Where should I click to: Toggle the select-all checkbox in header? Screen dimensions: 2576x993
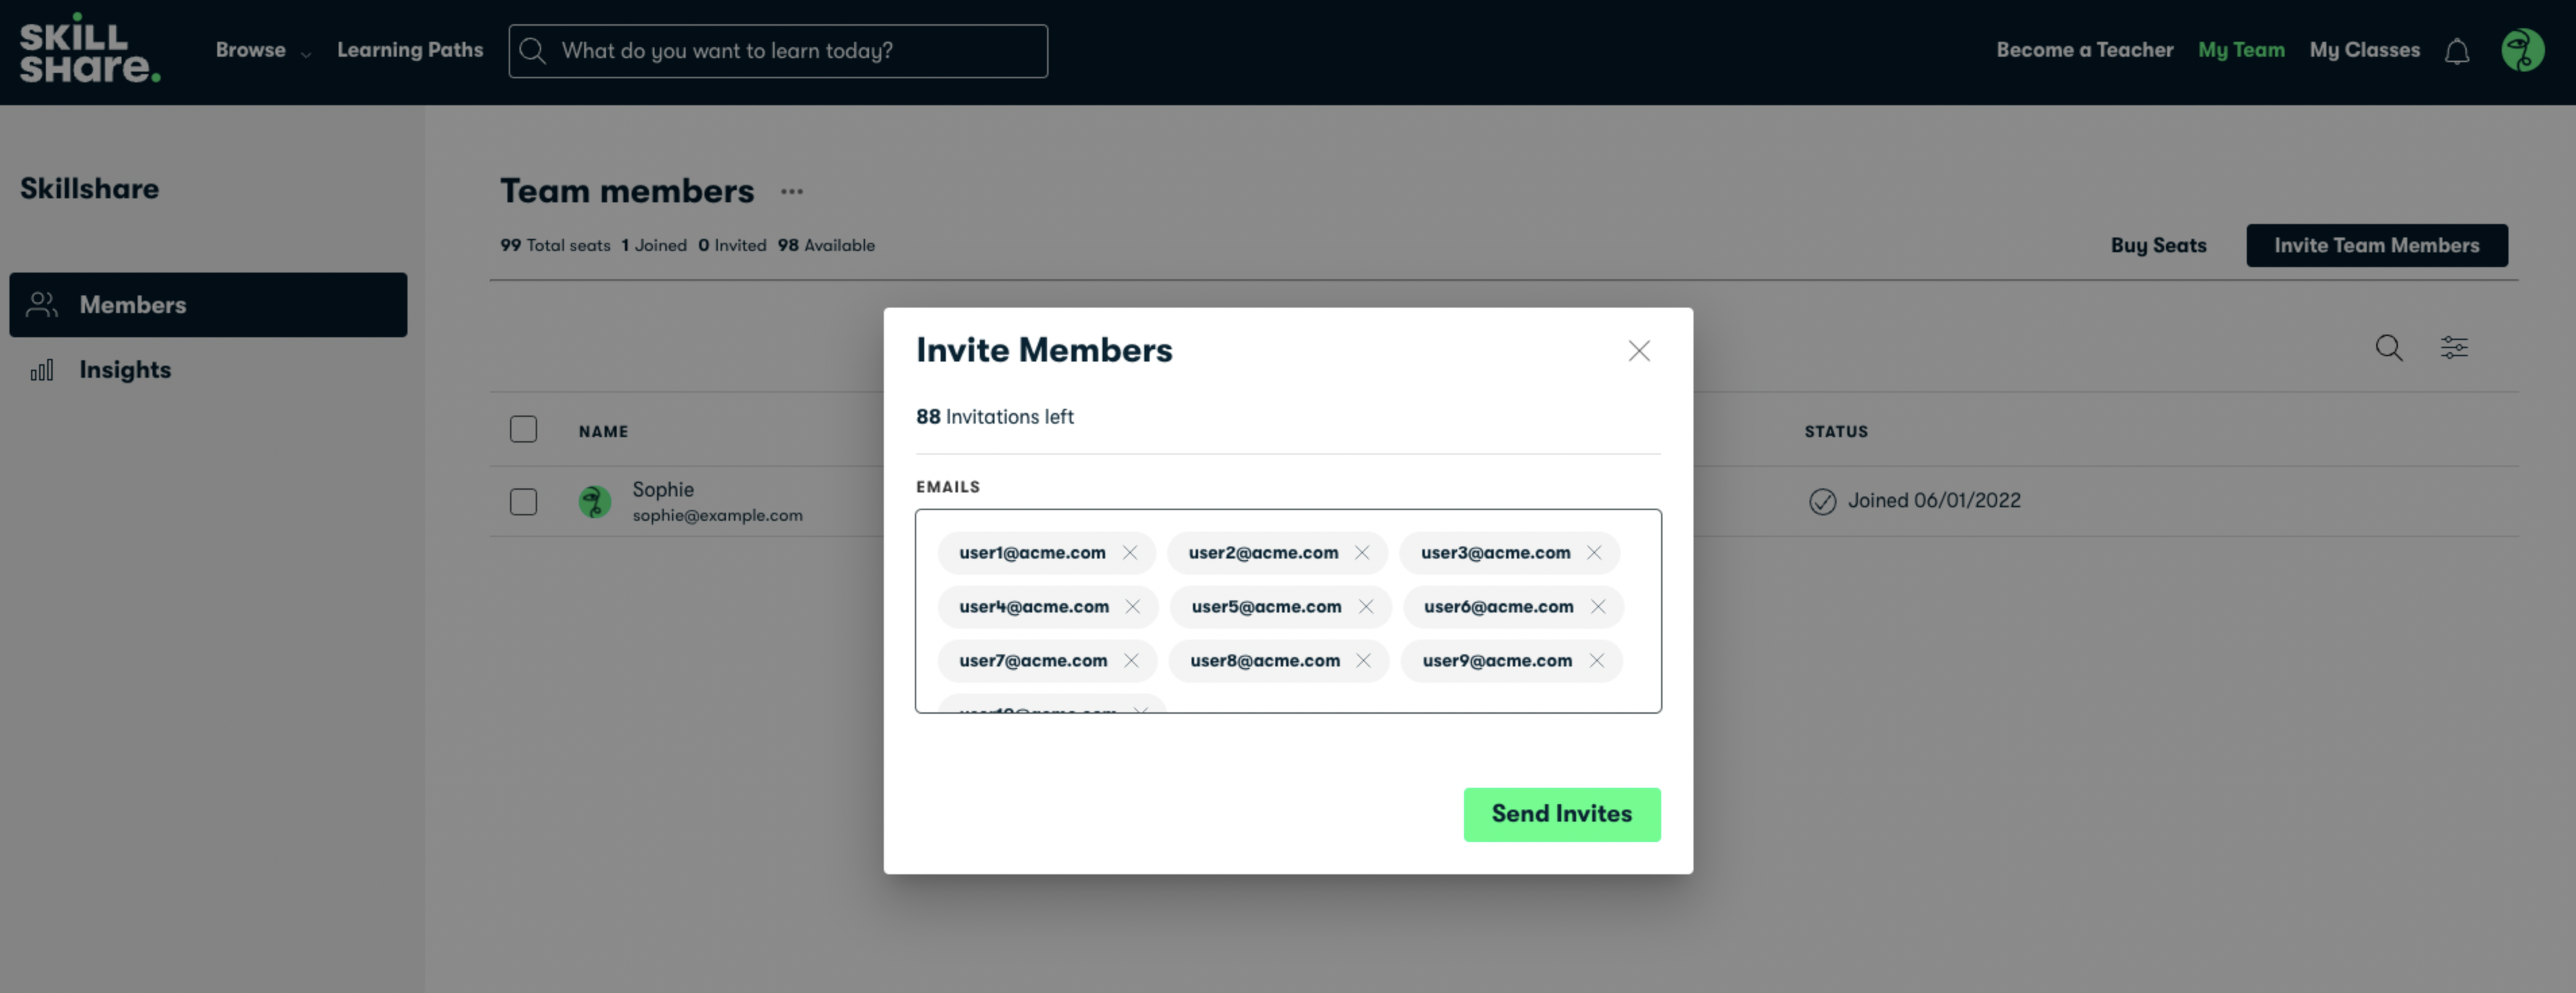523,429
